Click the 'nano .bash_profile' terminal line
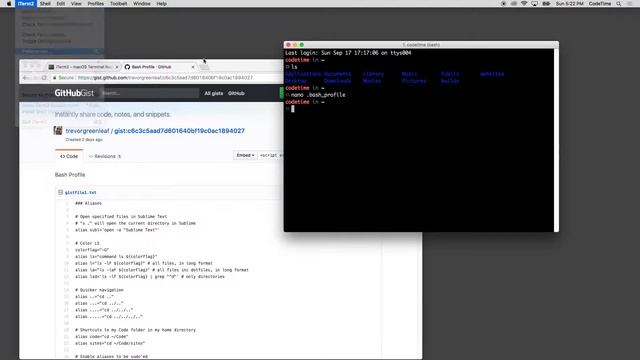The height and width of the screenshot is (360, 640). (x=318, y=95)
